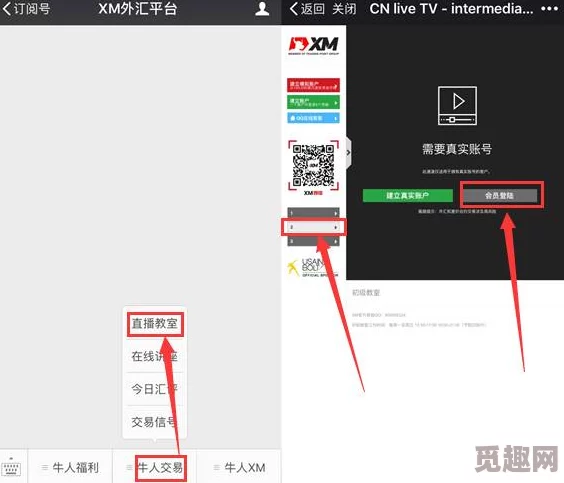
Task: Click the blue QQ online support banner
Action: tap(313, 118)
